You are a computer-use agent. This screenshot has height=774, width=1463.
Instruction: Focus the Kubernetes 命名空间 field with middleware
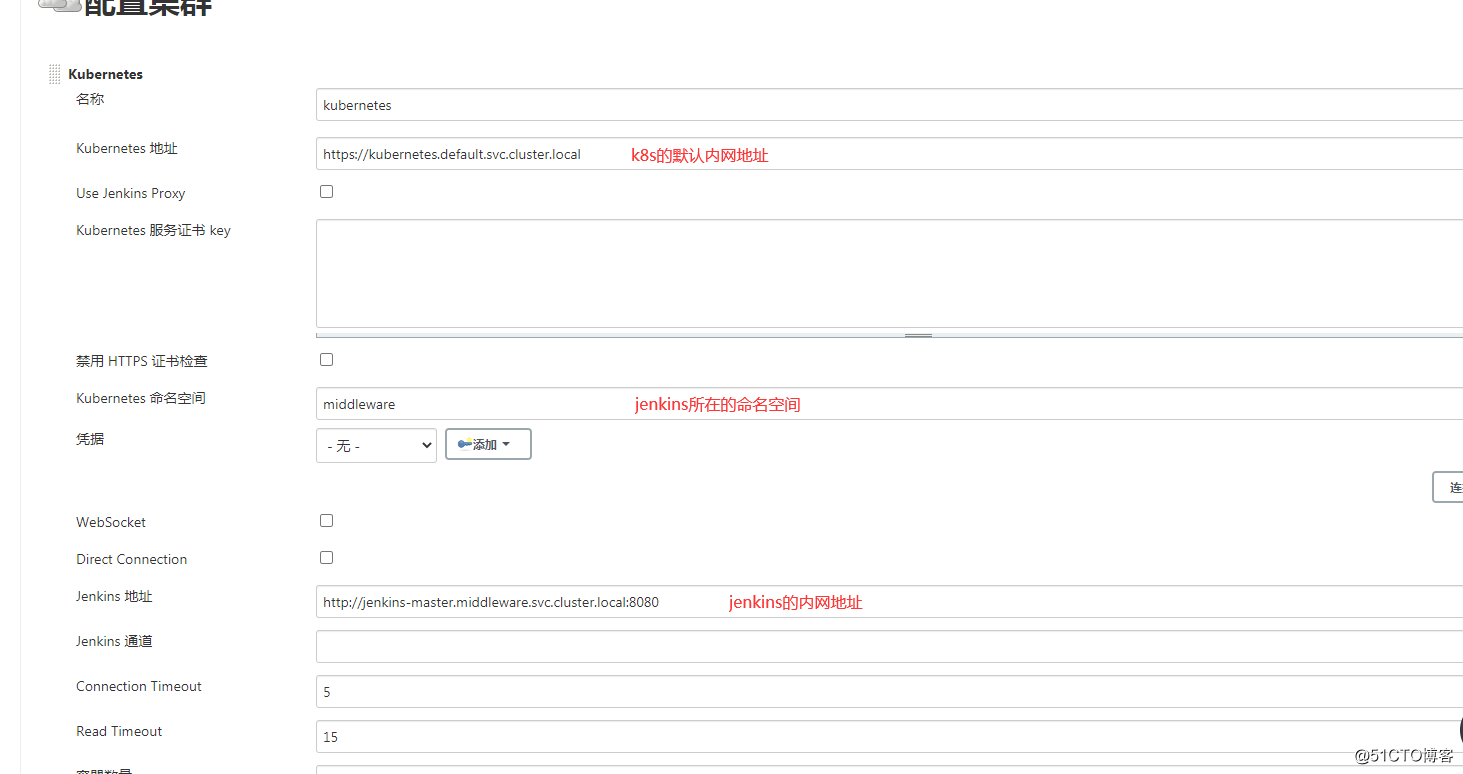point(889,404)
